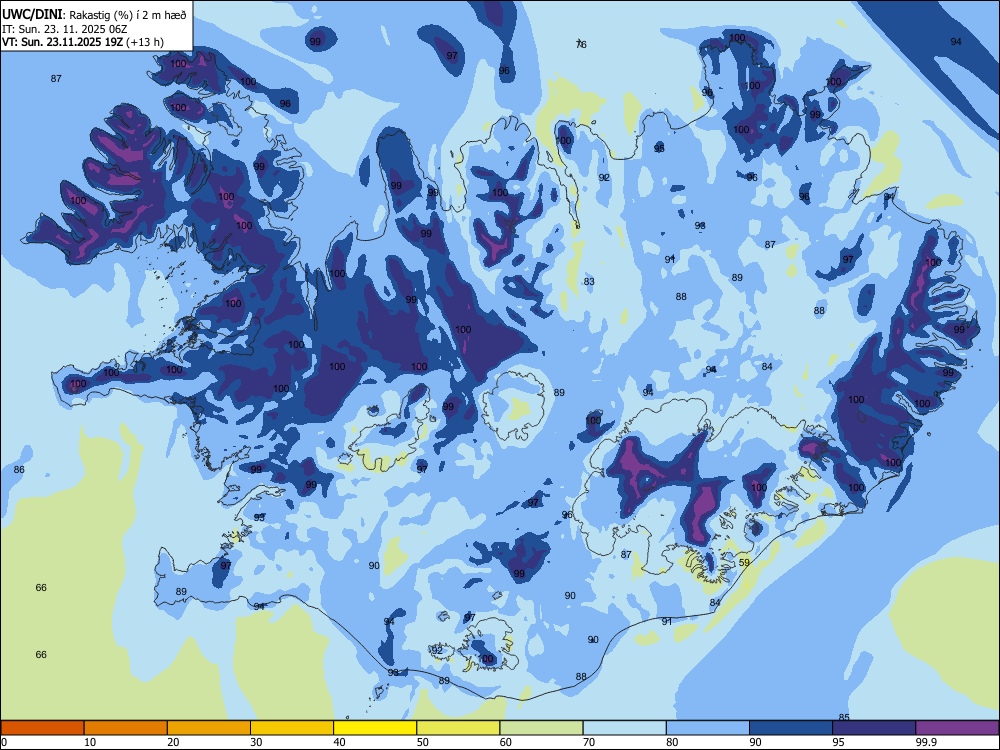Click the '85' humidity value on the map
Screen dimensions: 1000x750
pyautogui.click(x=844, y=717)
